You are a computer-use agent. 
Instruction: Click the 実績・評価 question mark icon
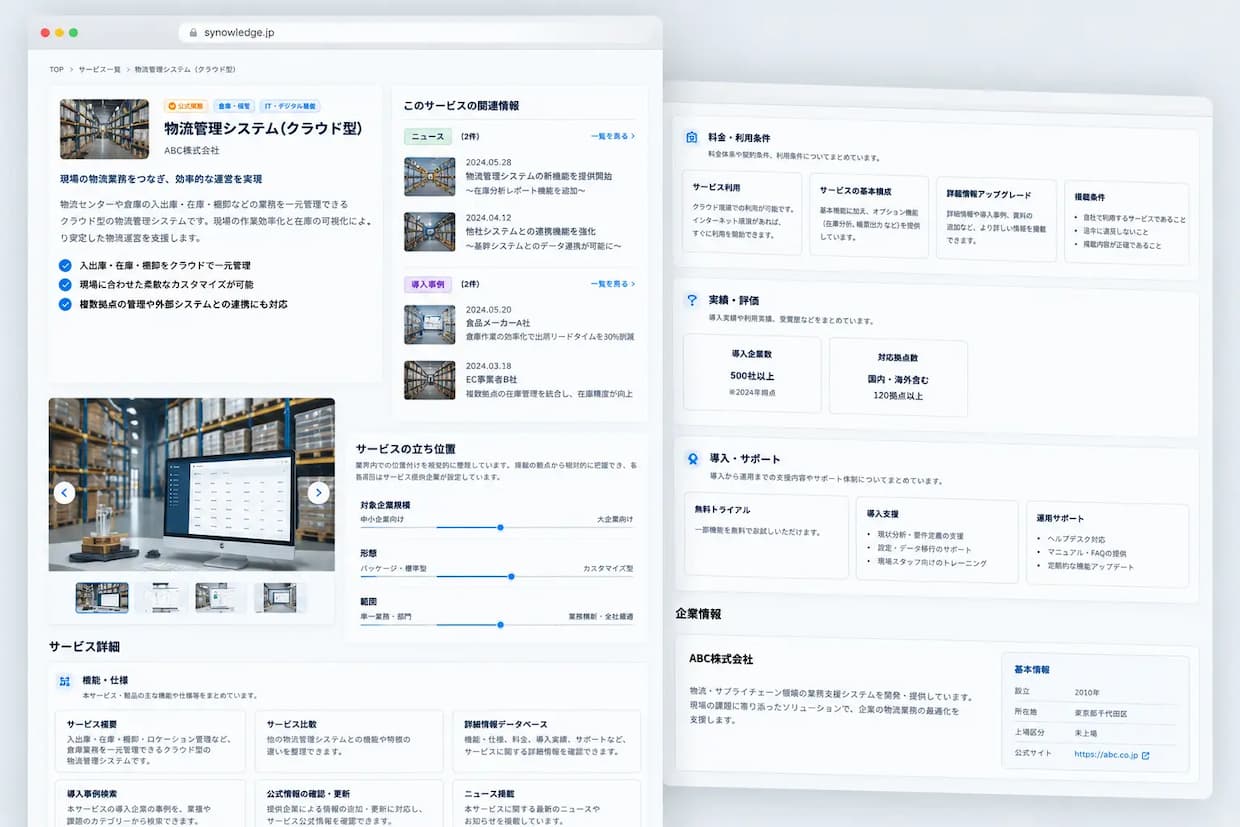[x=691, y=300]
